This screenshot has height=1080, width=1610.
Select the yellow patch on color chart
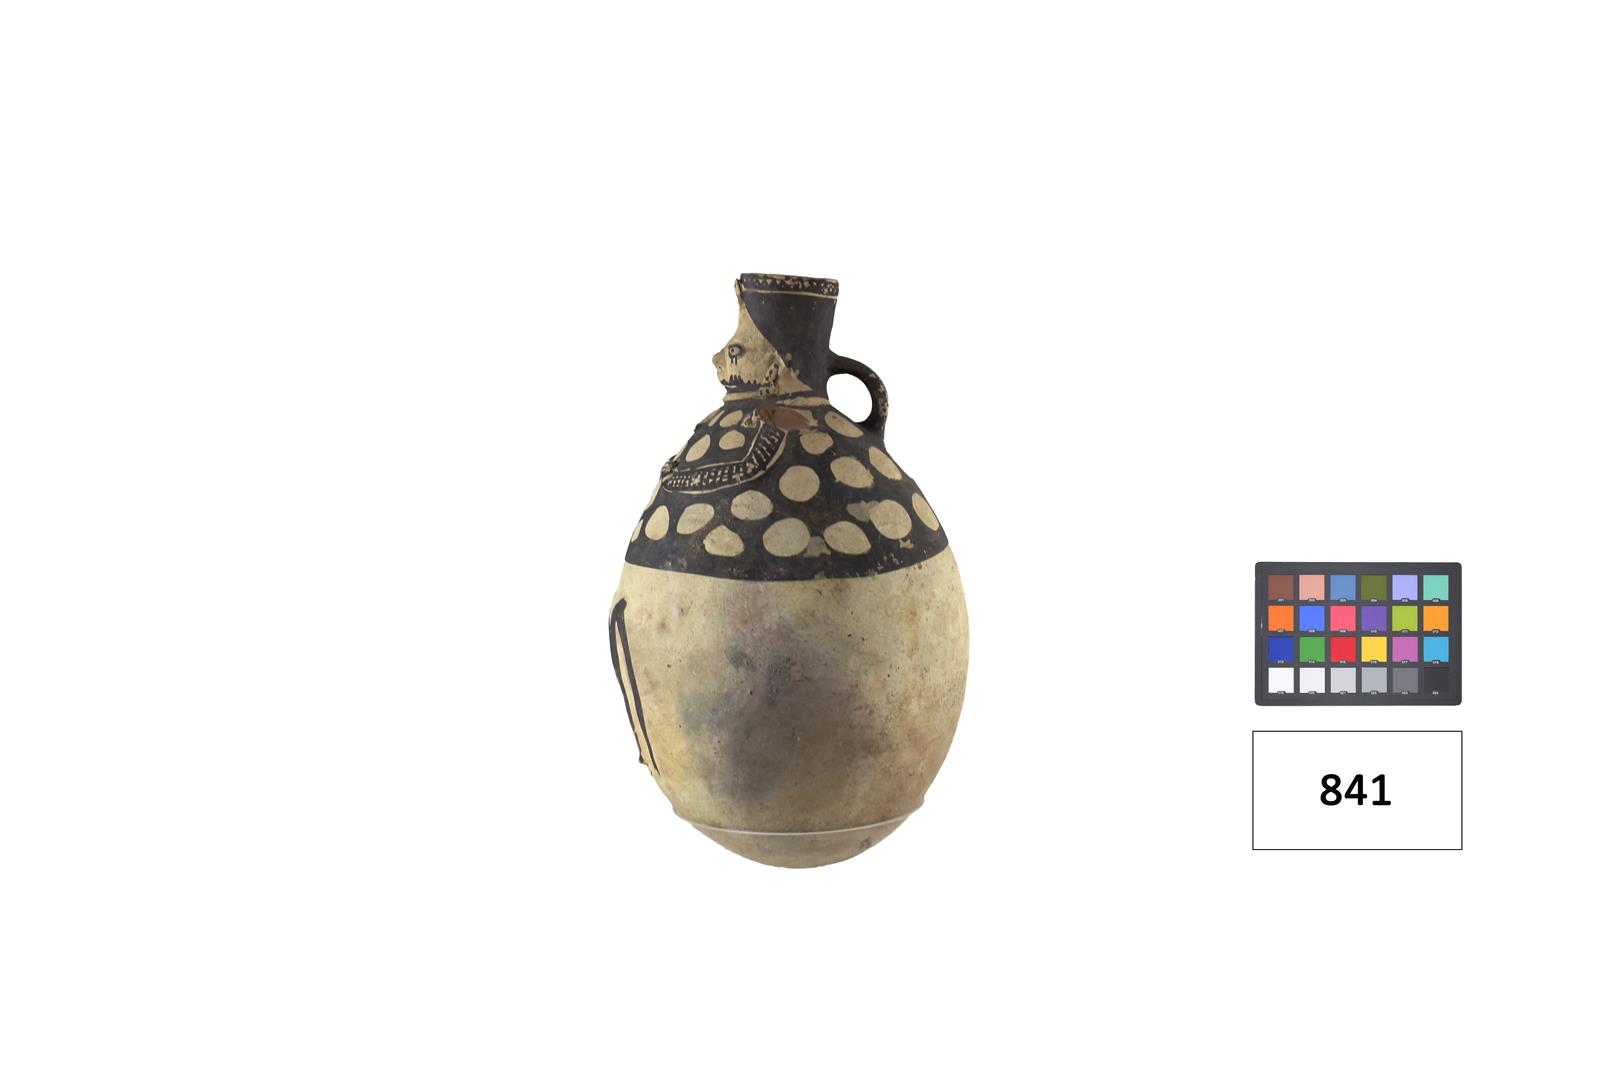coord(1374,649)
